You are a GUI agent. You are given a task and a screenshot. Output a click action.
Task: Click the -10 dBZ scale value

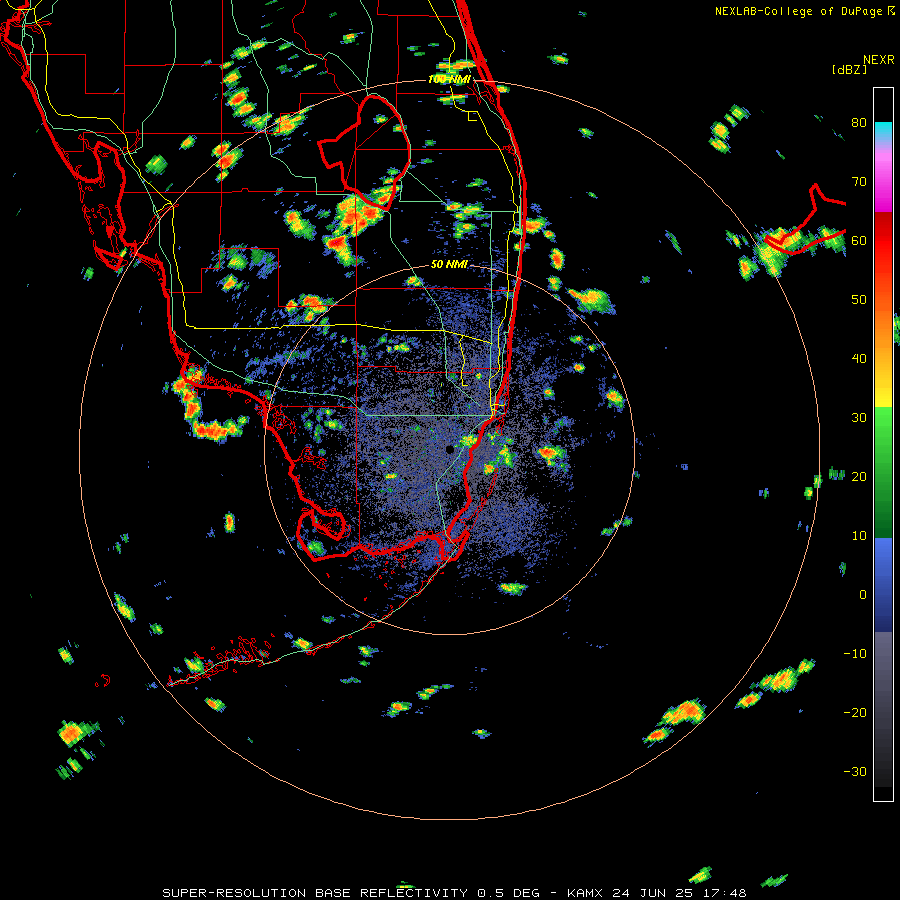[x=855, y=654]
